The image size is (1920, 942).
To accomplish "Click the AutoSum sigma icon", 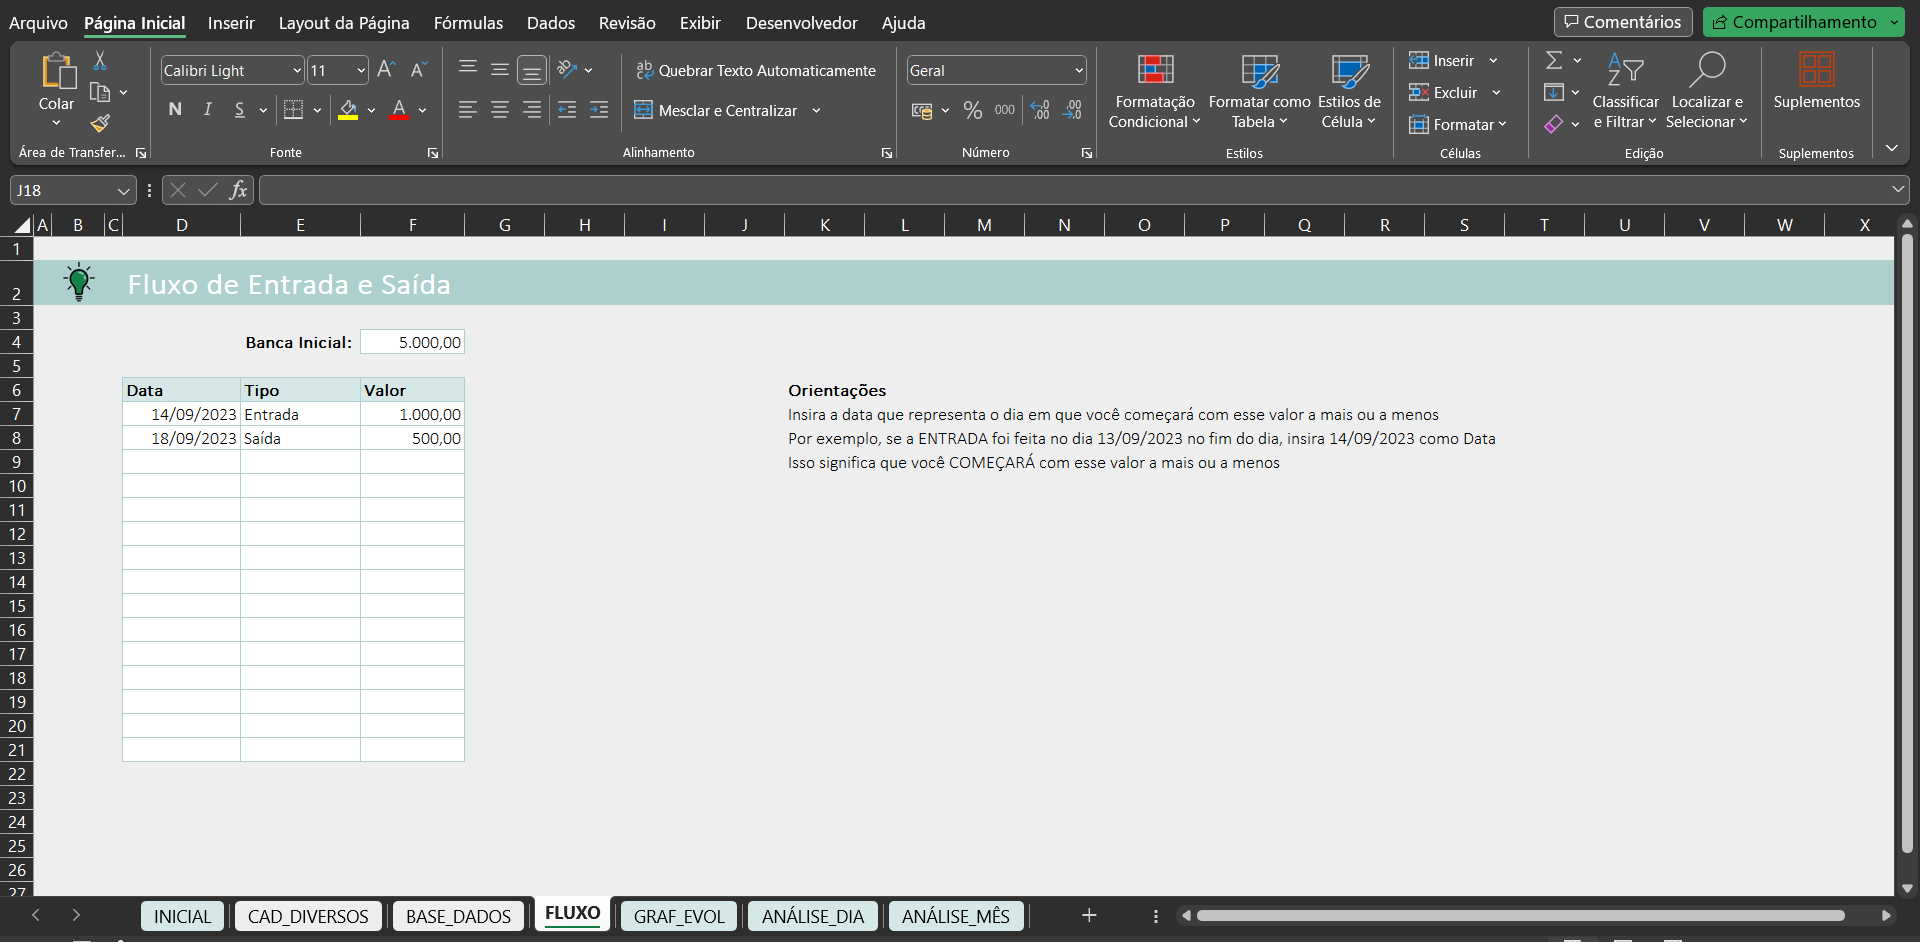I will (x=1554, y=61).
